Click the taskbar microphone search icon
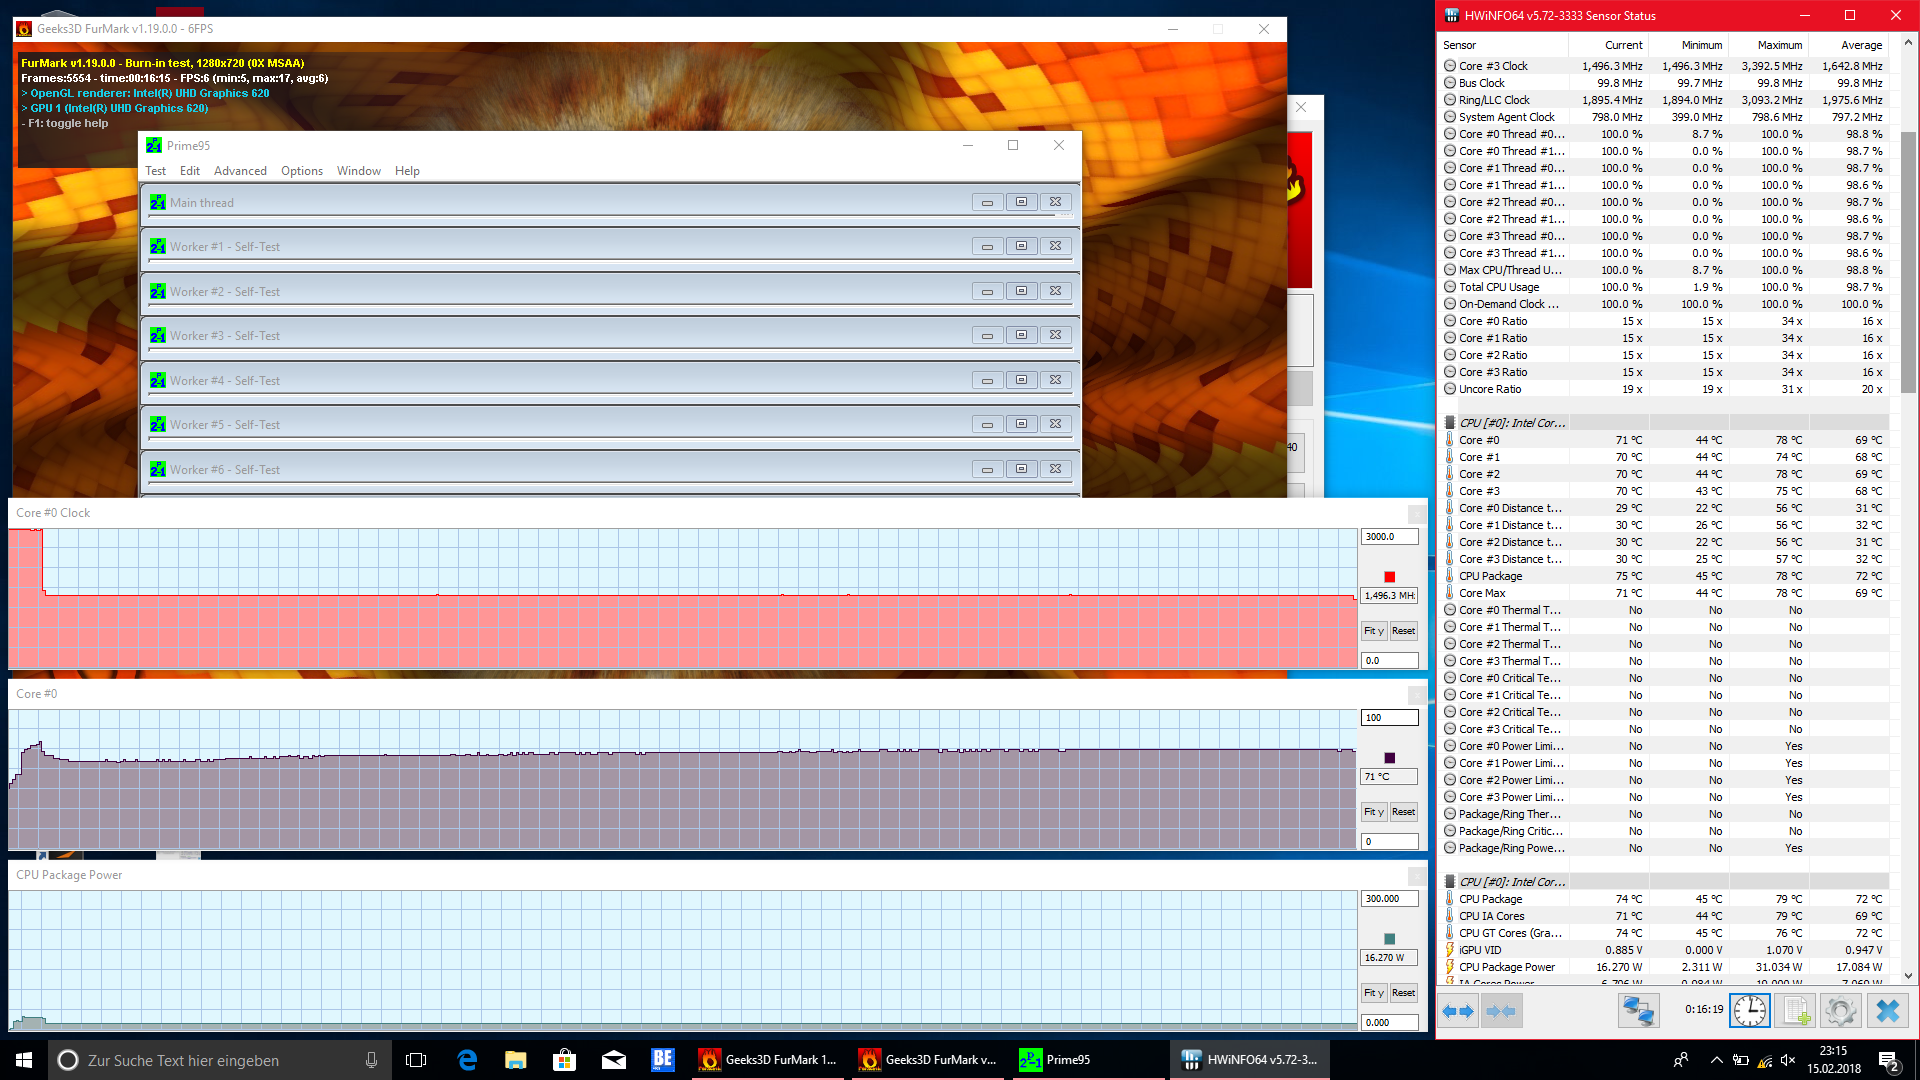1920x1080 pixels. click(371, 1060)
